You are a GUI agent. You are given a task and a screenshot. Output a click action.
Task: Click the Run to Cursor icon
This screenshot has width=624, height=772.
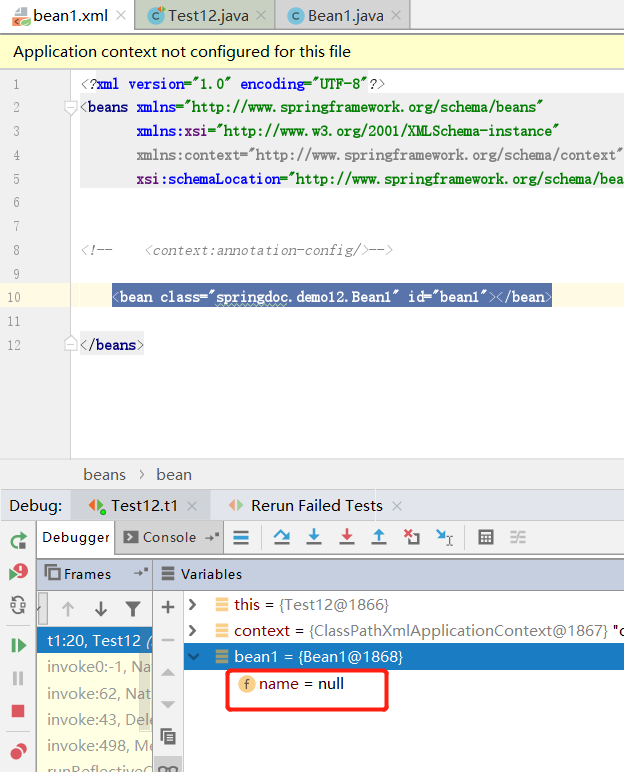pos(444,537)
